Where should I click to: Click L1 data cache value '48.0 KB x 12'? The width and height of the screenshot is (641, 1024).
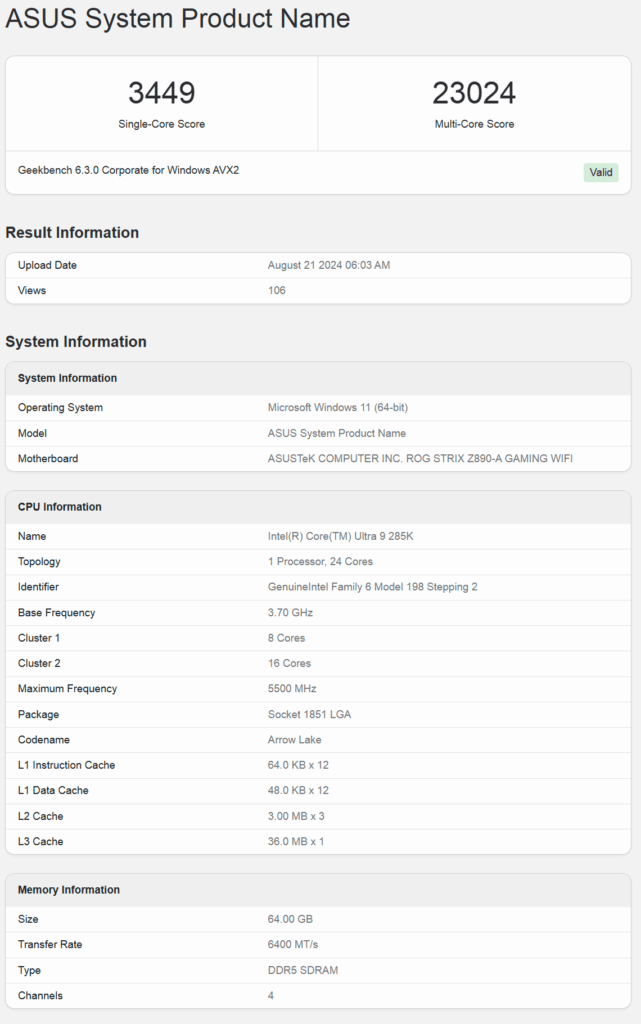pos(298,791)
